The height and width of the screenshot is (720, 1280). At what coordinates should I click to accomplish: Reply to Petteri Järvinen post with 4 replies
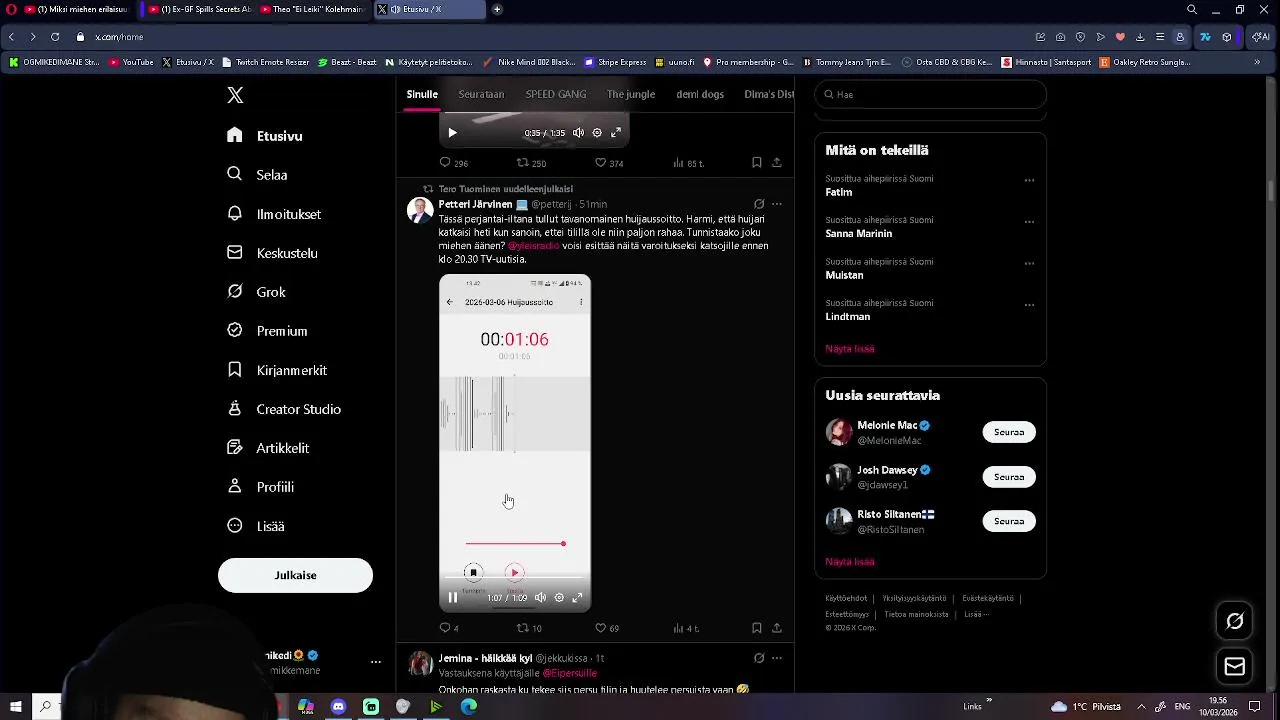(x=449, y=628)
